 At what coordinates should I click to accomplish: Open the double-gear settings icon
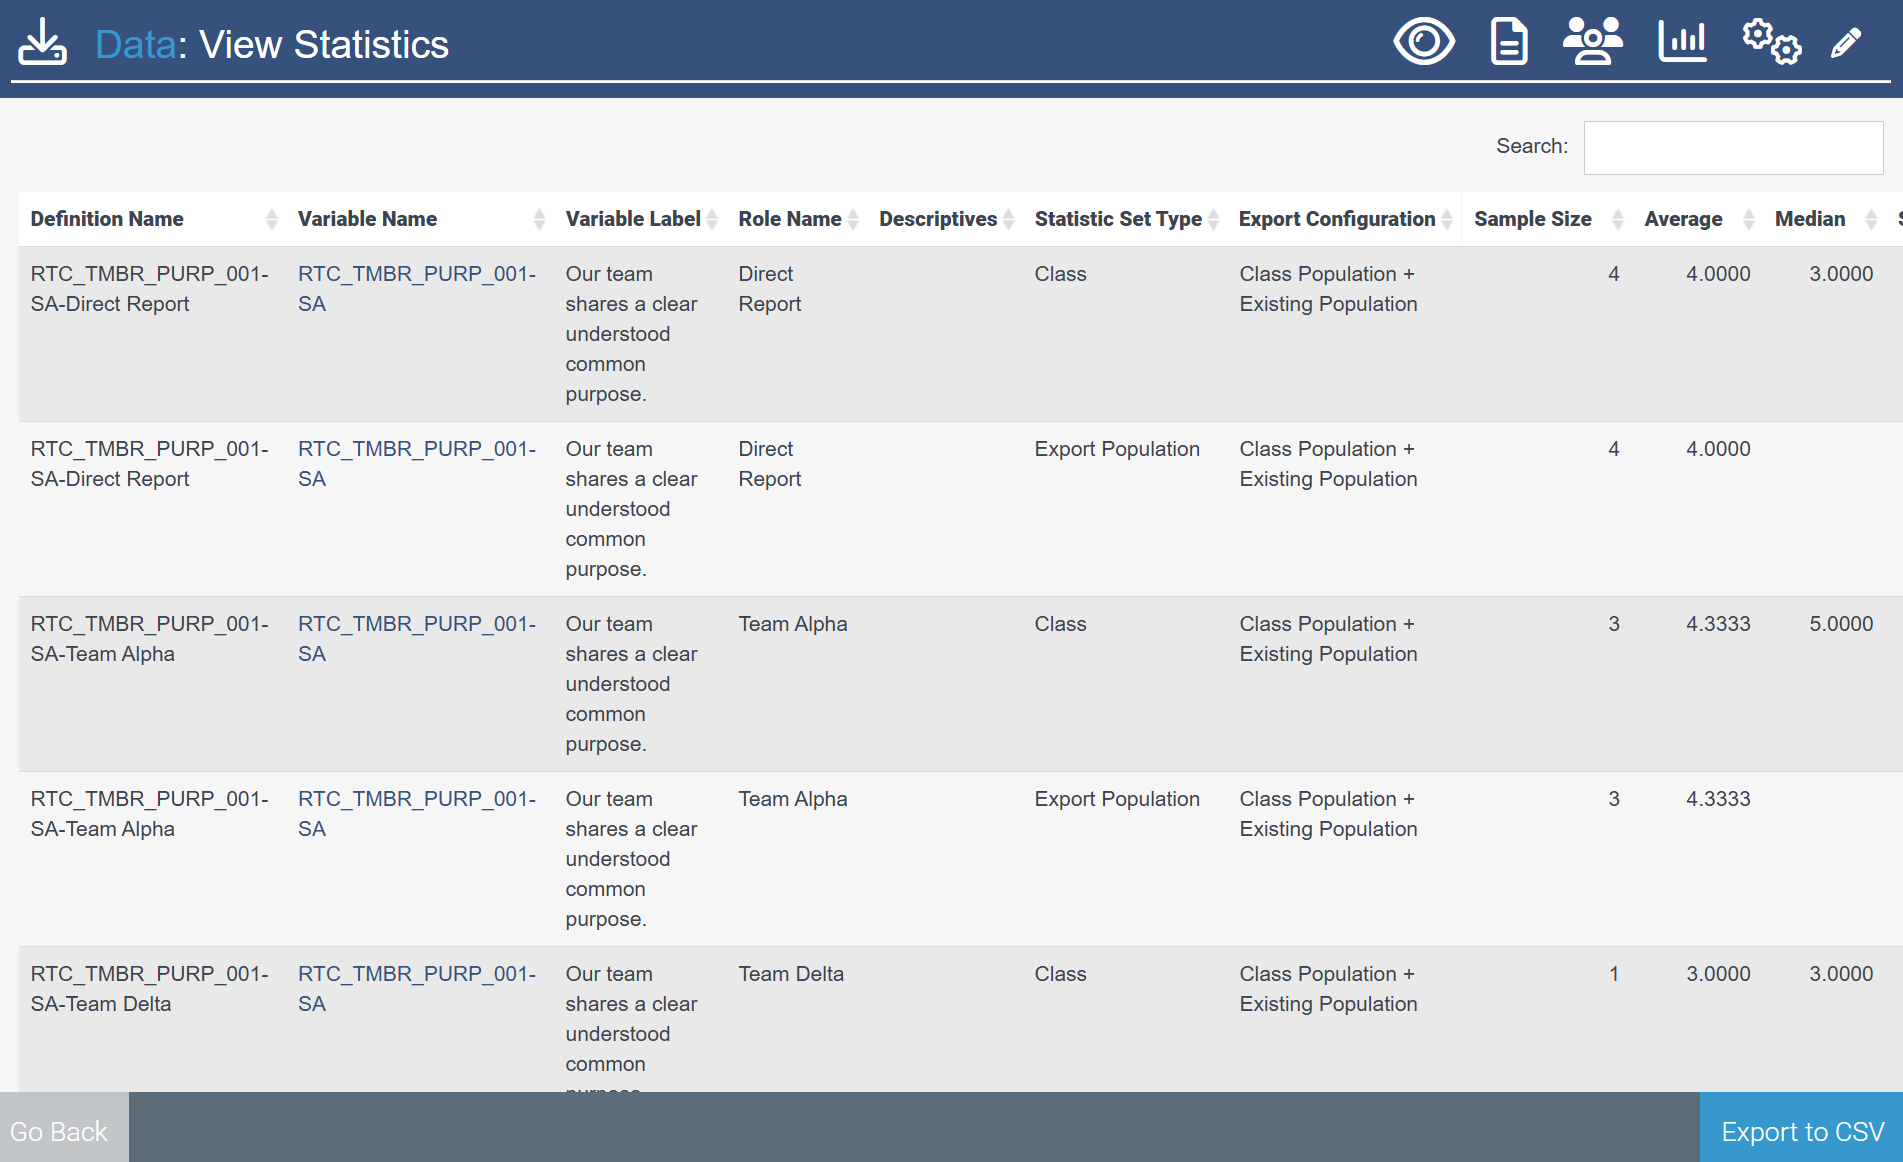pos(1771,42)
